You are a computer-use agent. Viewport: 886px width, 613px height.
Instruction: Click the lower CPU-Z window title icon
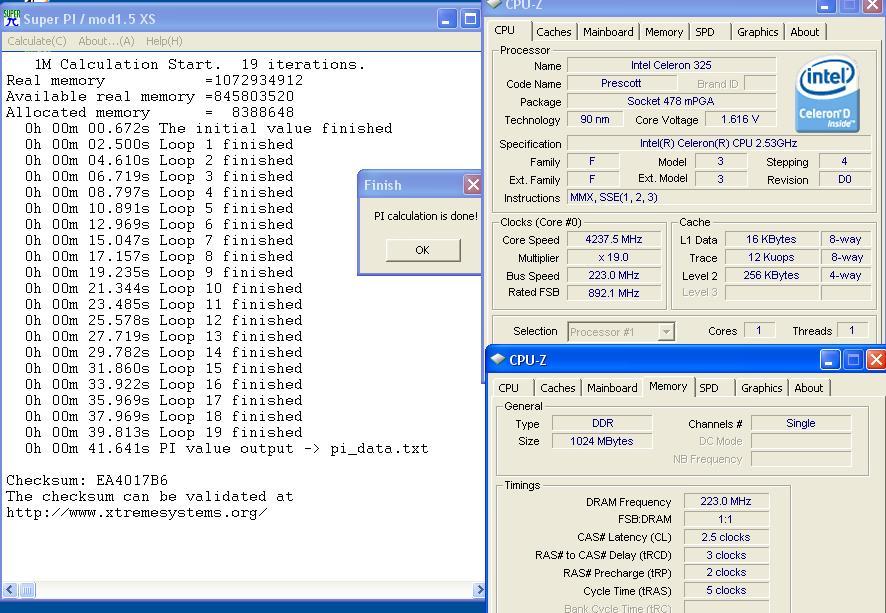497,359
